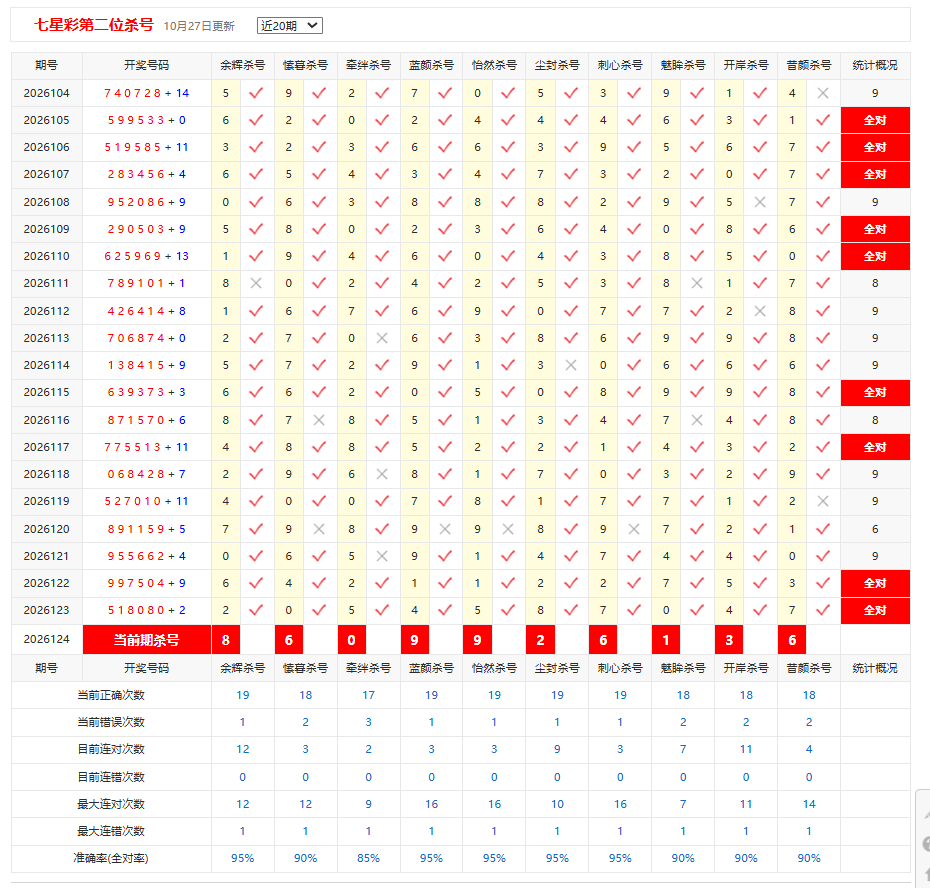Click the X mark in row 2026118

click(x=382, y=474)
